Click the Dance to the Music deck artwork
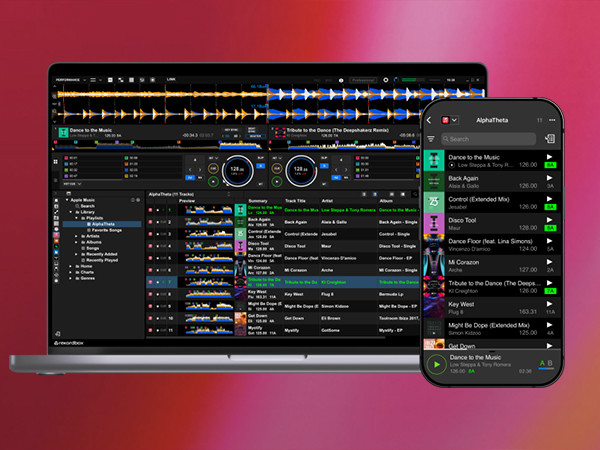 click(63, 132)
